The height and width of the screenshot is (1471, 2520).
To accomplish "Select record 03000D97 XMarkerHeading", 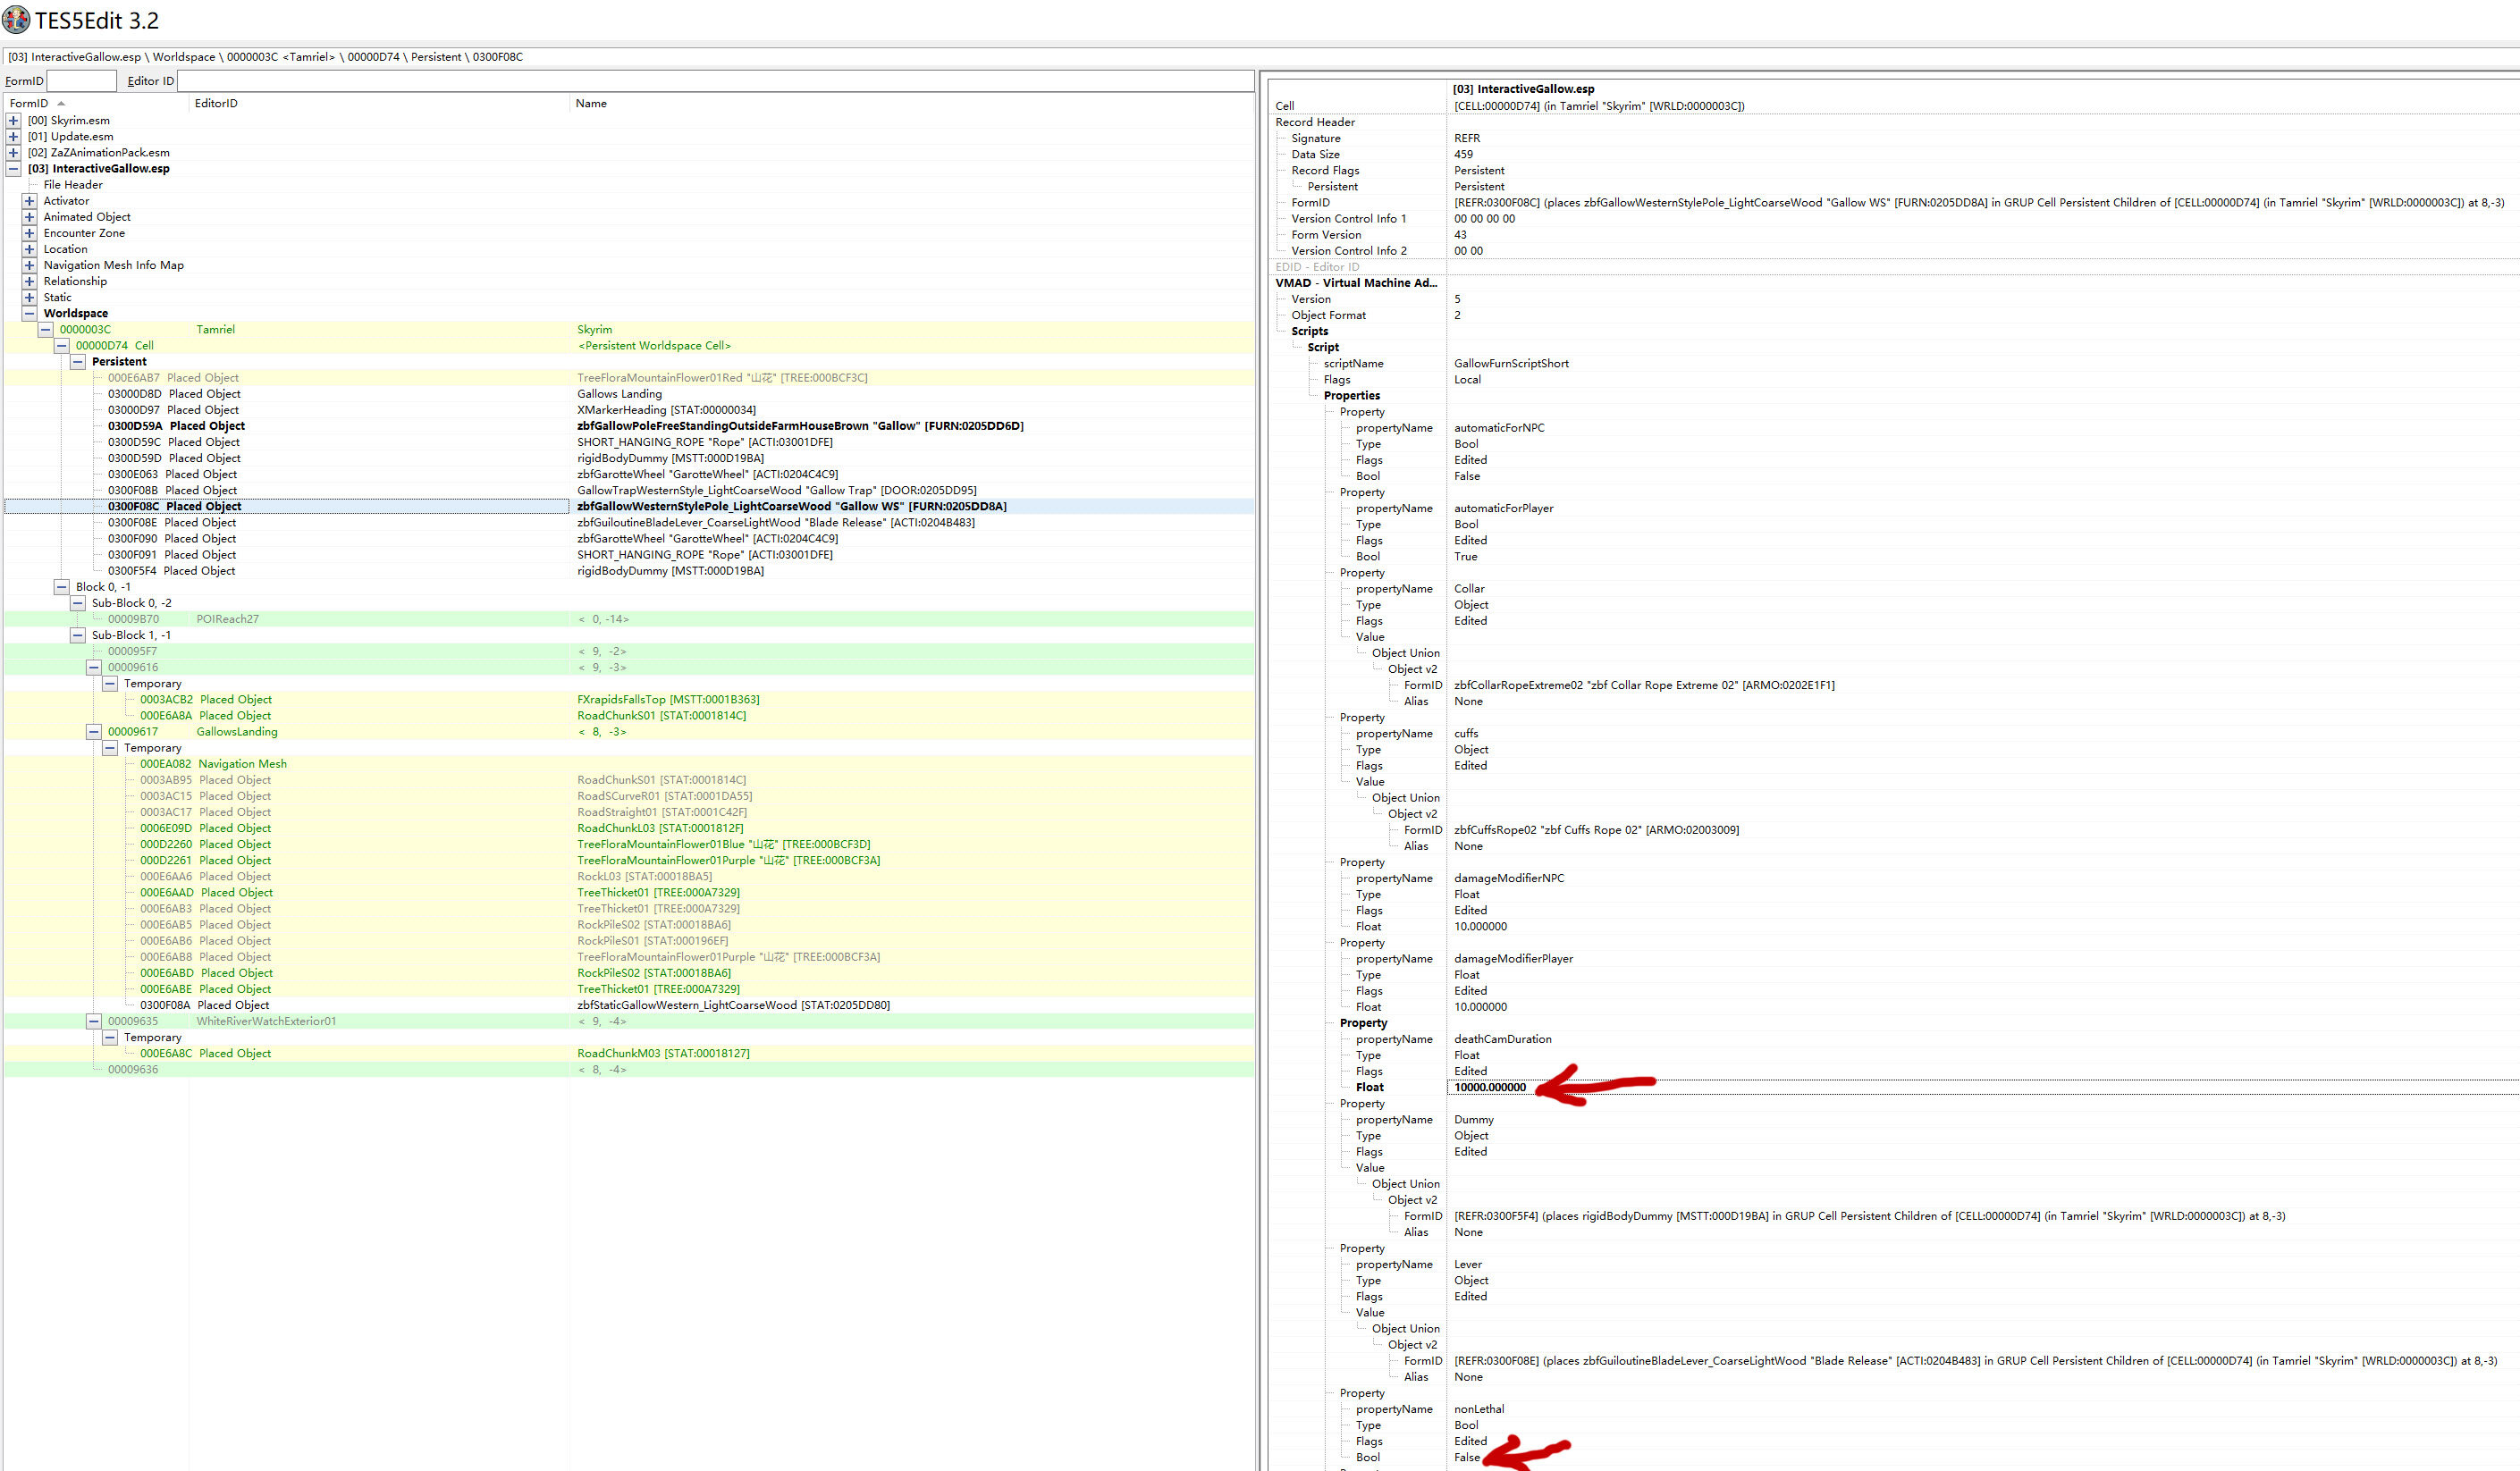I will [x=629, y=410].
